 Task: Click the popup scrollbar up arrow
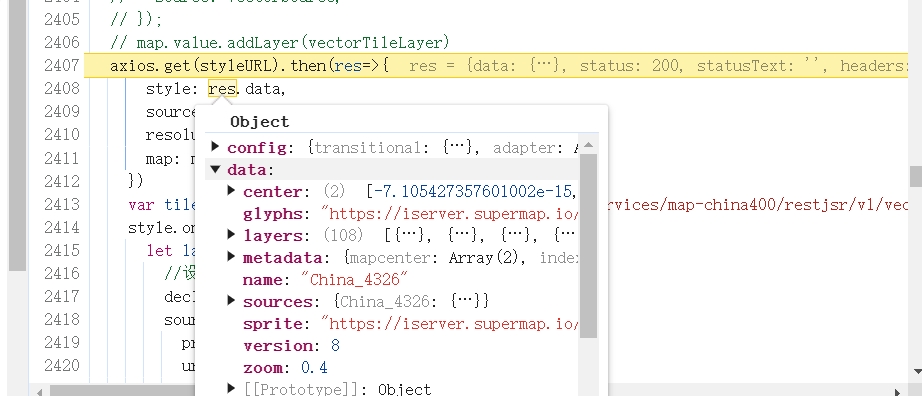pos(588,145)
